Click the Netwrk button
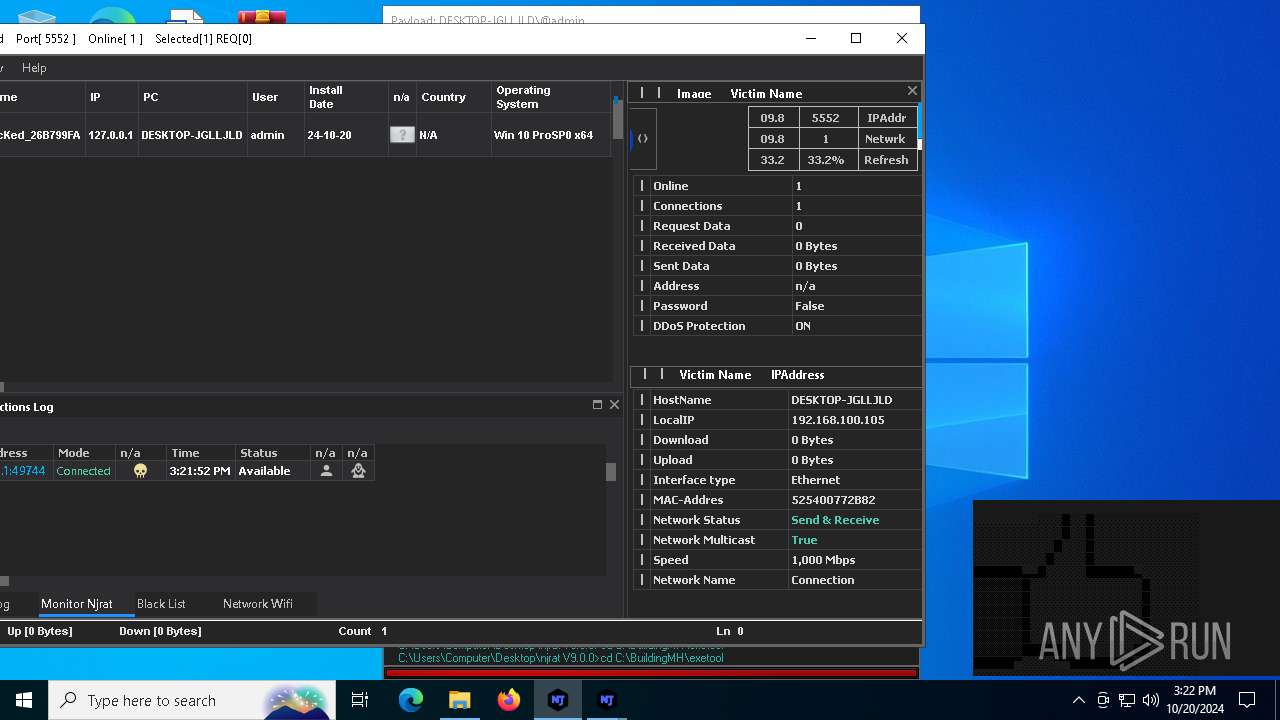 point(886,139)
